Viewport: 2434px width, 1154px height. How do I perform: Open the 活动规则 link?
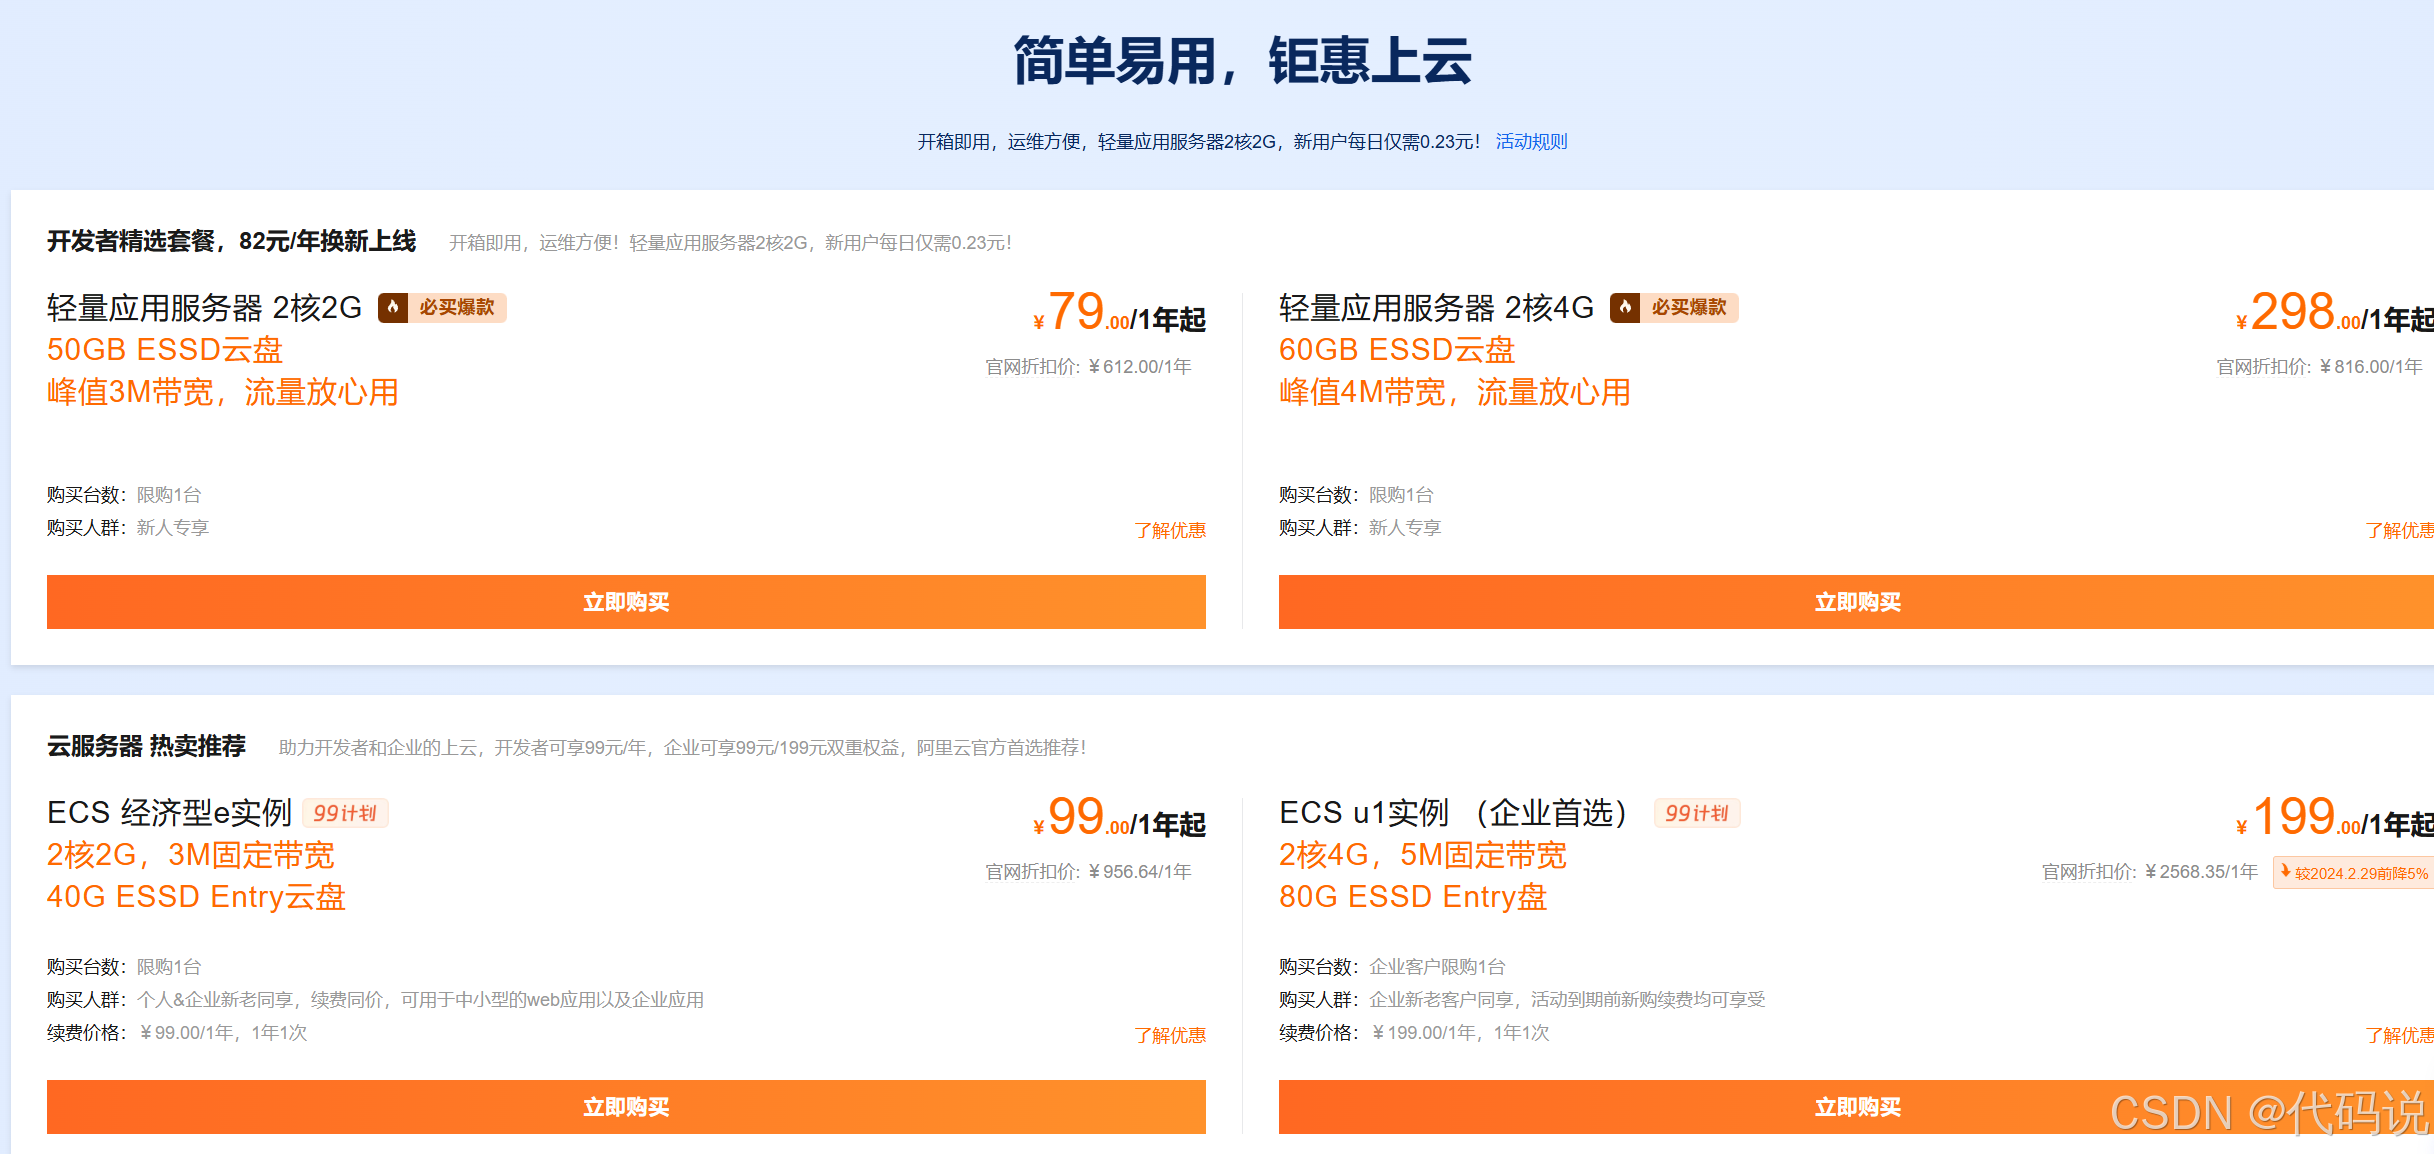[1531, 142]
